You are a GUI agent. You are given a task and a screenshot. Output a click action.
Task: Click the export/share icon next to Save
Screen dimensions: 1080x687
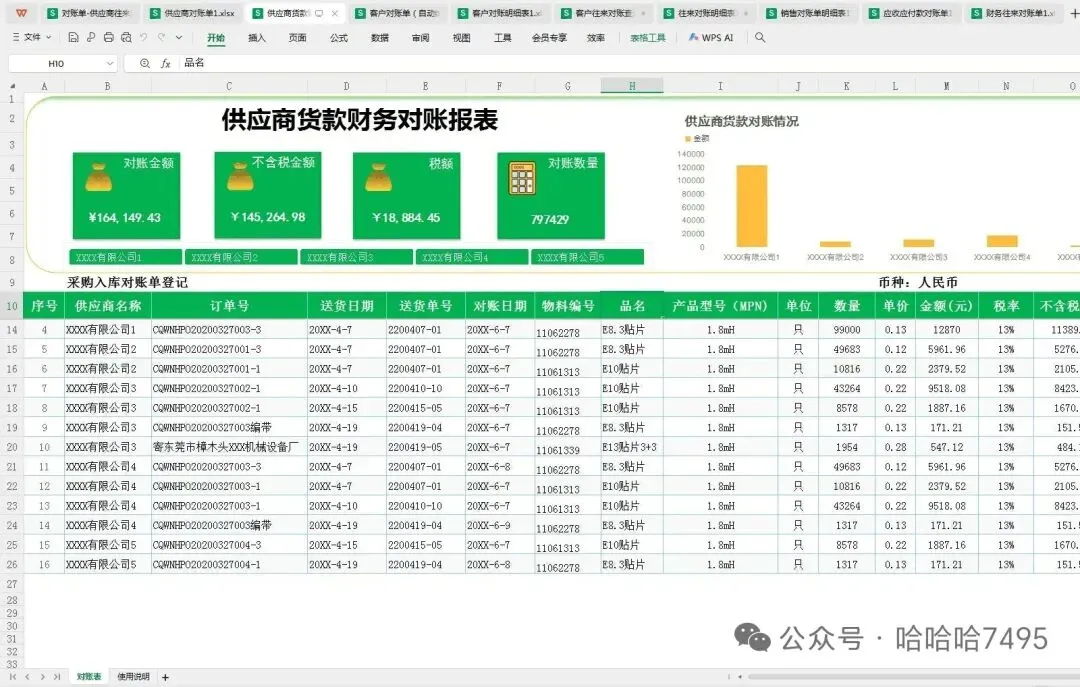91,37
